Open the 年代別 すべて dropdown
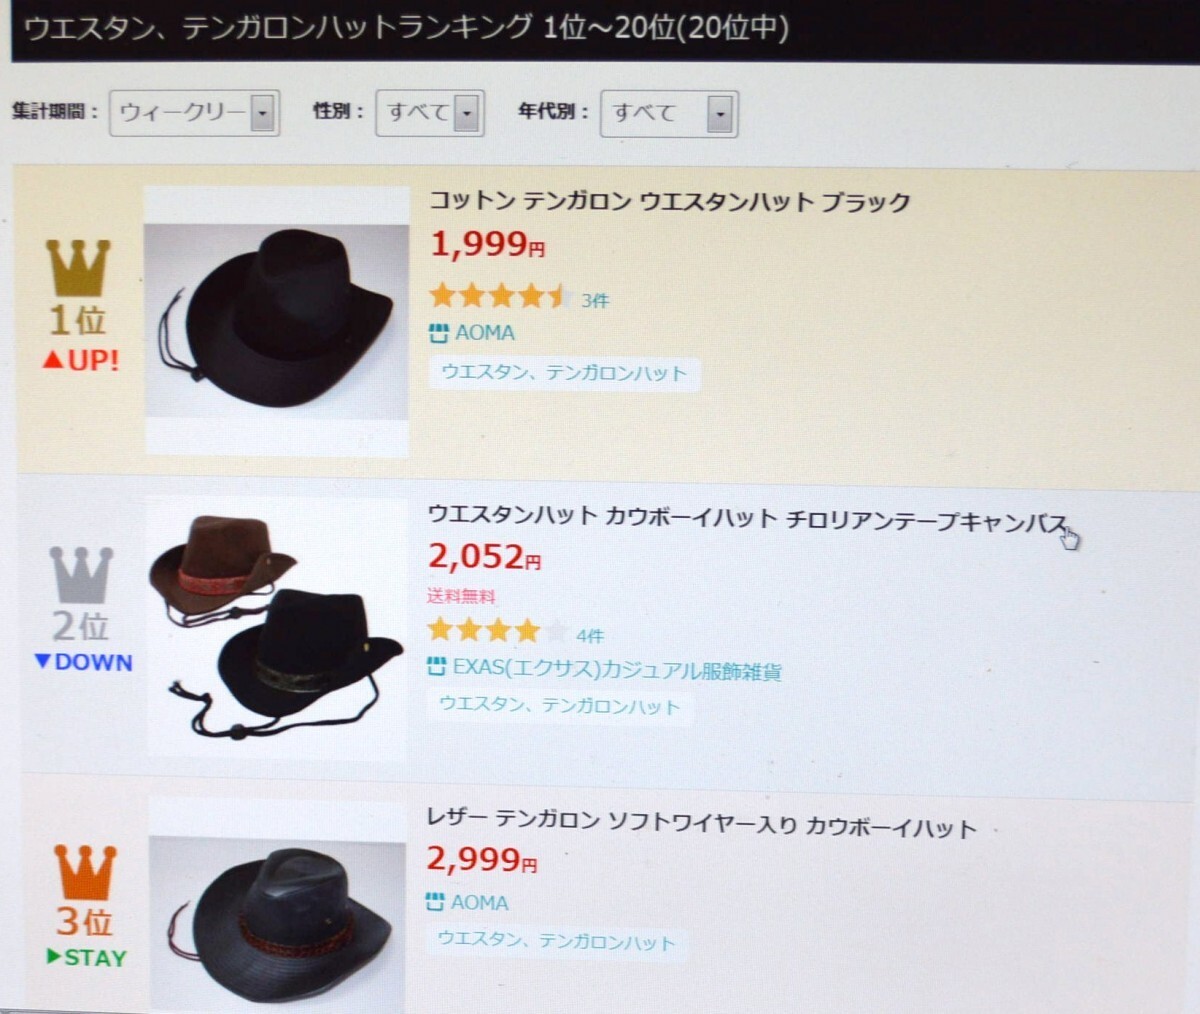 pos(669,114)
